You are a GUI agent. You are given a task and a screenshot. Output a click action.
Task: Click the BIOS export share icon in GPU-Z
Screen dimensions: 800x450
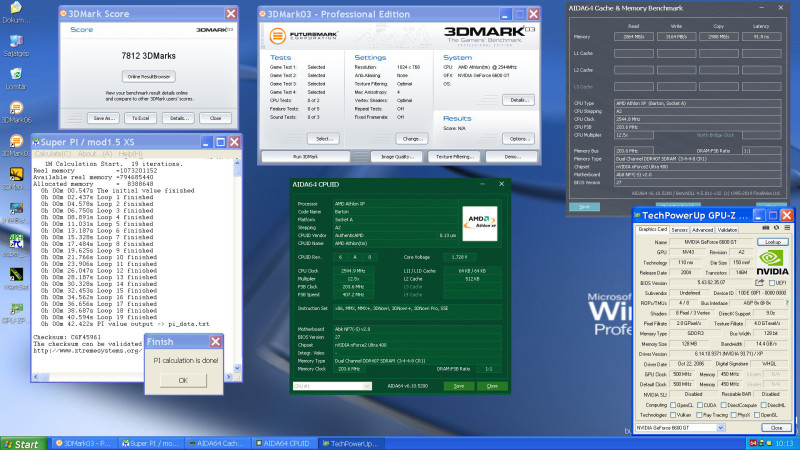click(760, 283)
